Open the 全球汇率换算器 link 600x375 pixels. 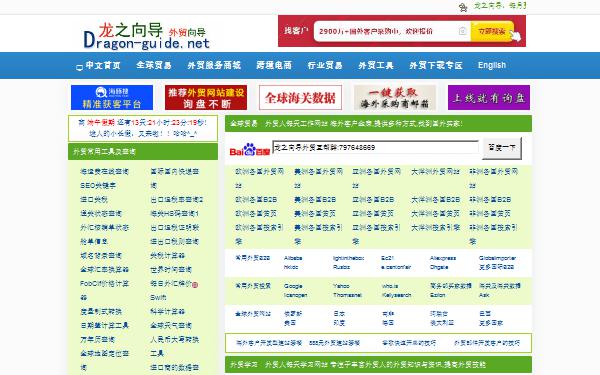coord(104,269)
